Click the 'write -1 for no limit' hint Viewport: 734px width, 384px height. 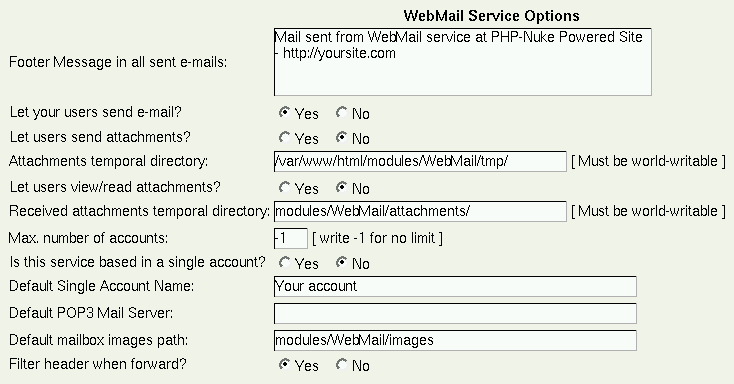pos(377,238)
